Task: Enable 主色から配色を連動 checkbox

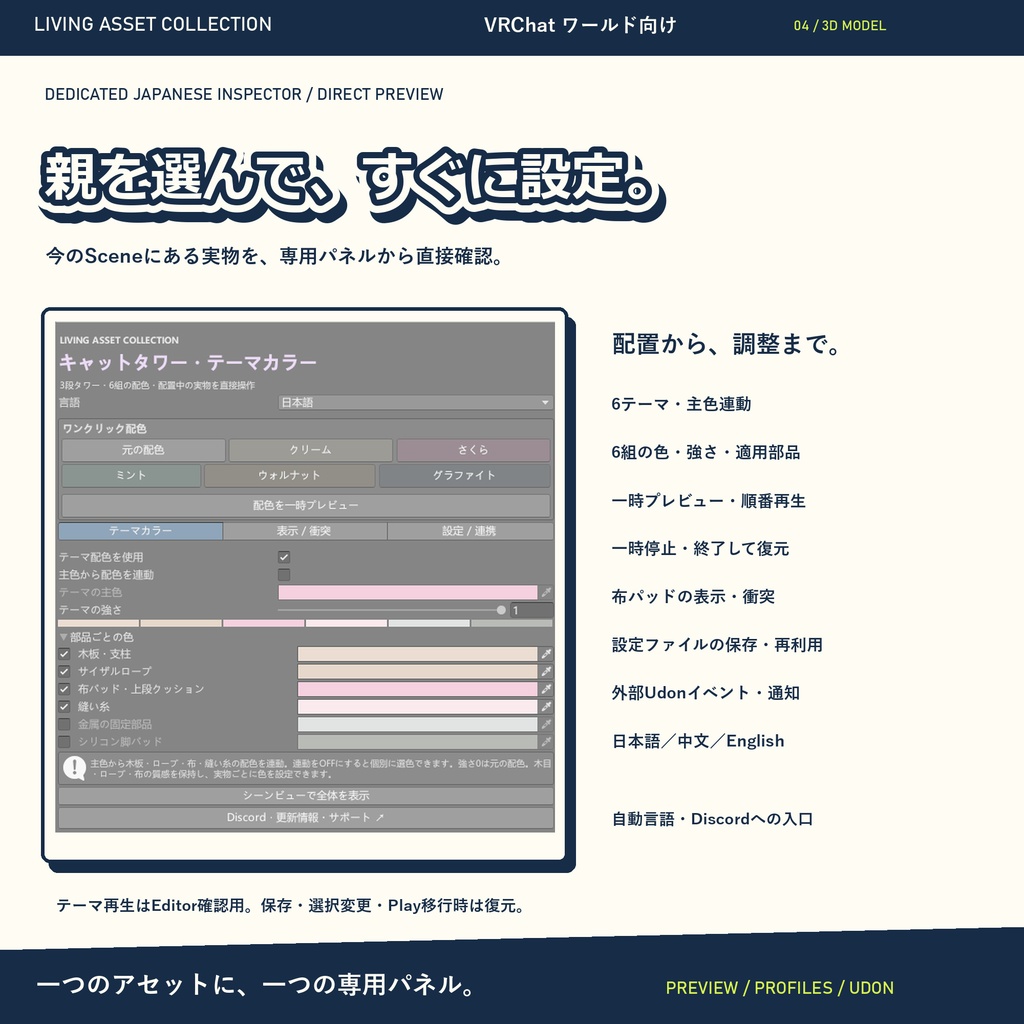Action: pyautogui.click(x=284, y=575)
